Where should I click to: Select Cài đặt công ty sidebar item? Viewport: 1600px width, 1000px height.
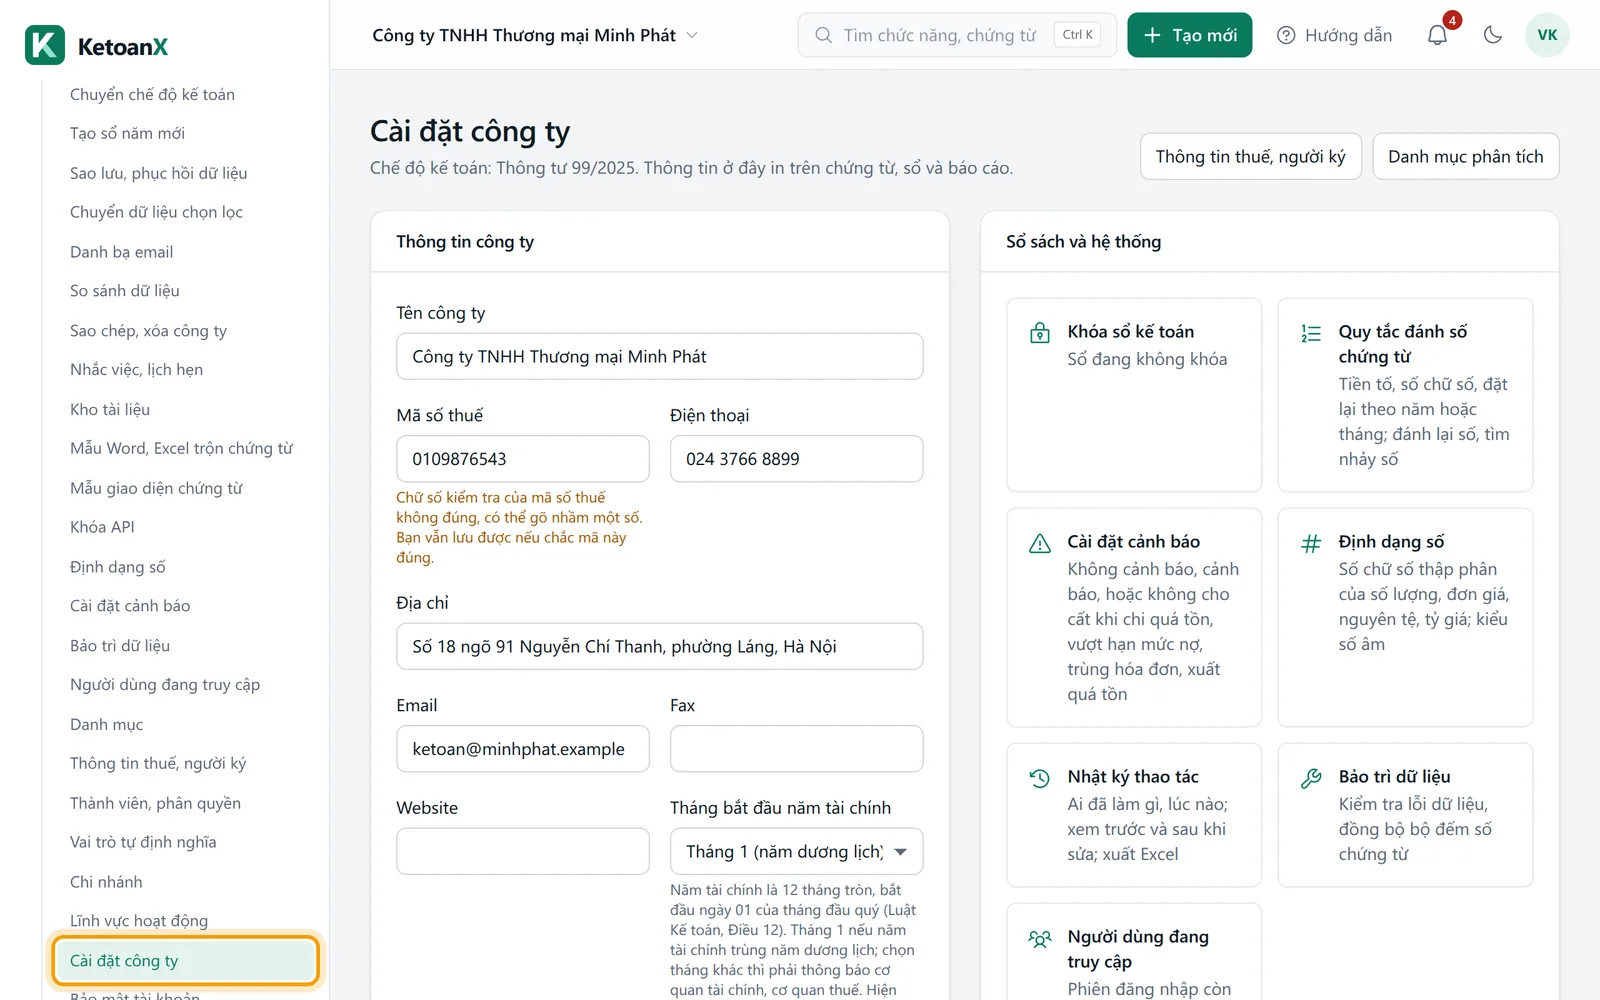tap(186, 961)
